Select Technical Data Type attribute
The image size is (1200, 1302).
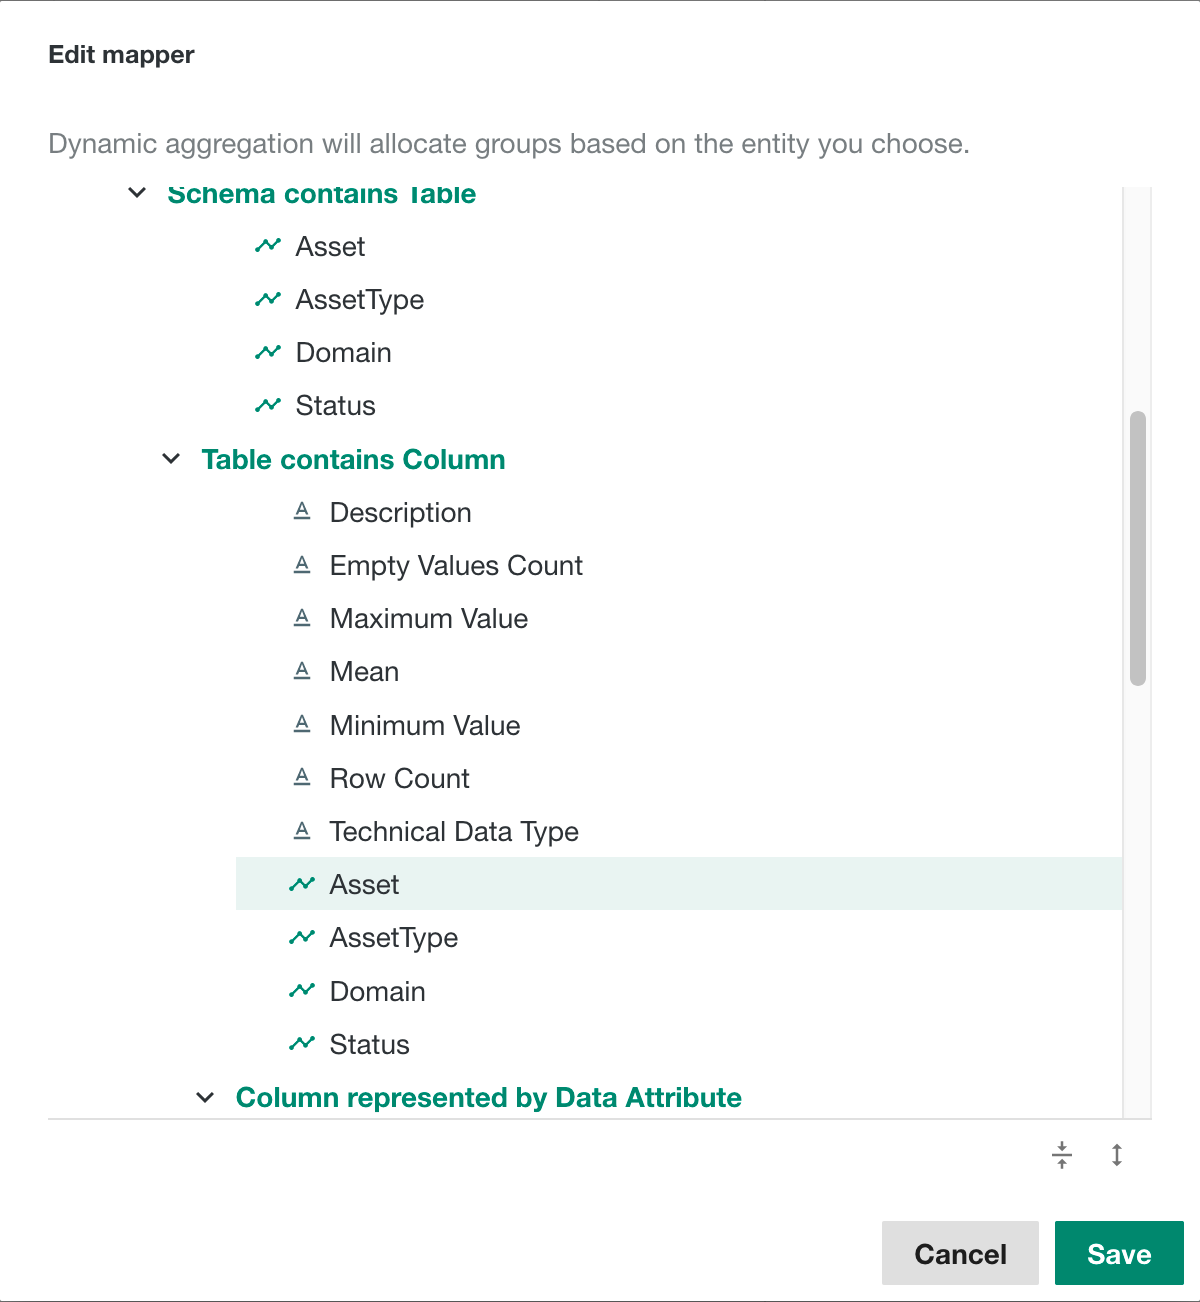coord(454,831)
